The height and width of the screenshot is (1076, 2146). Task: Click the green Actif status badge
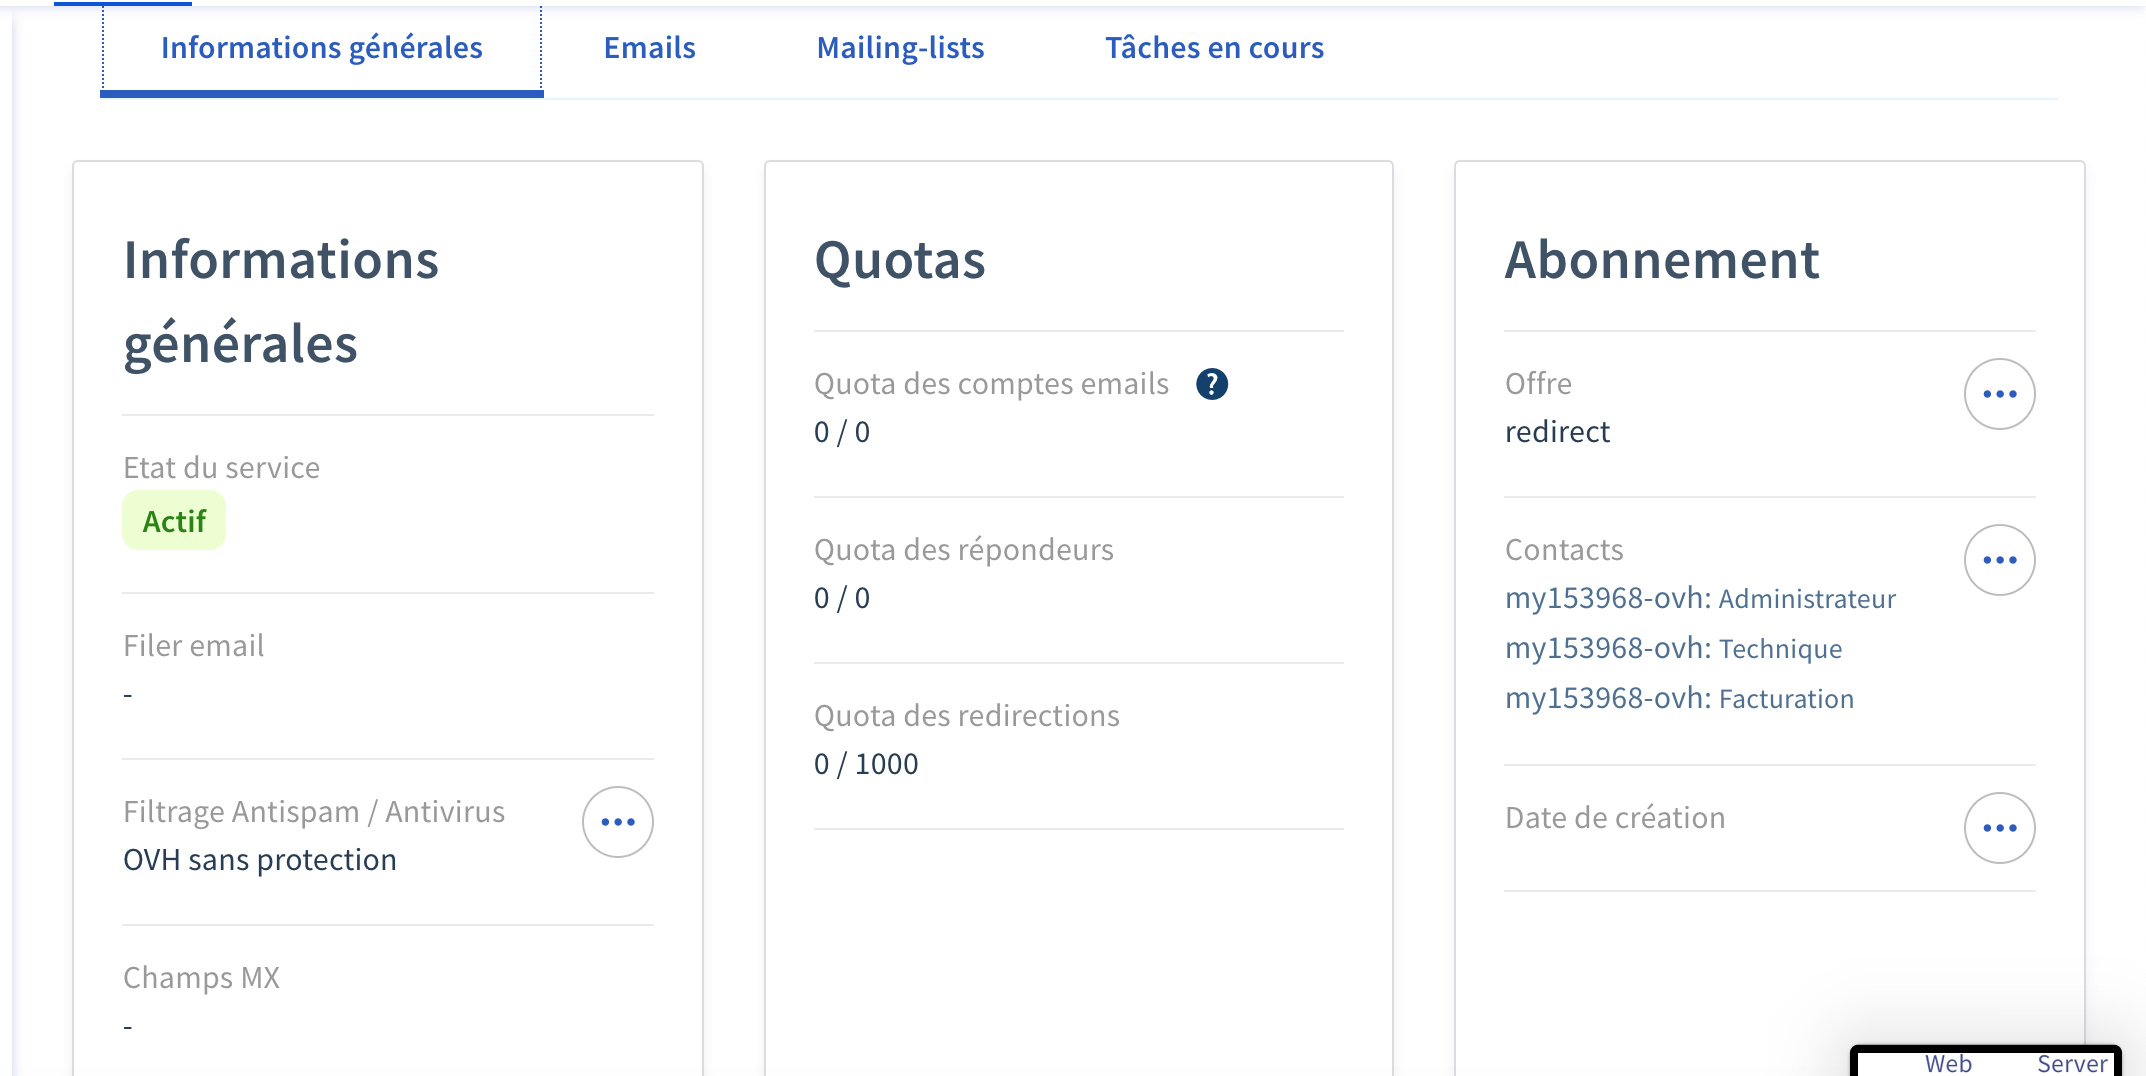174,521
